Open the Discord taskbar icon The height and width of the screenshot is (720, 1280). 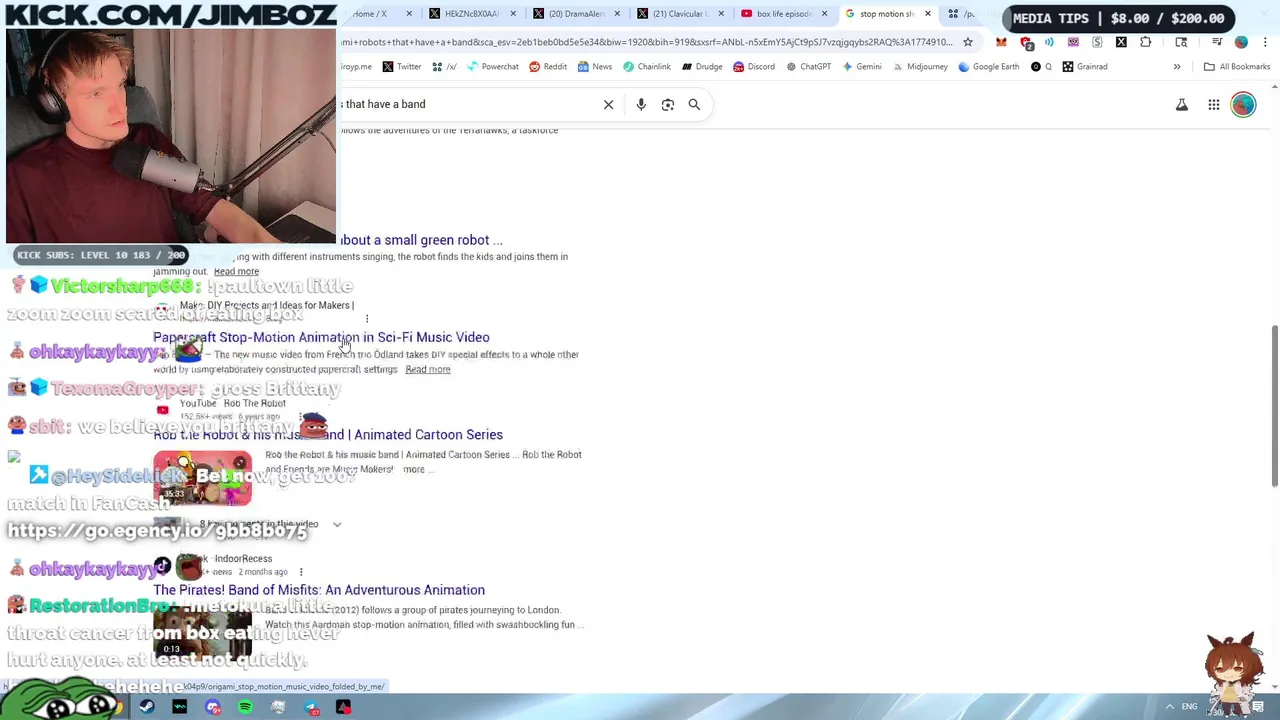click(x=213, y=707)
